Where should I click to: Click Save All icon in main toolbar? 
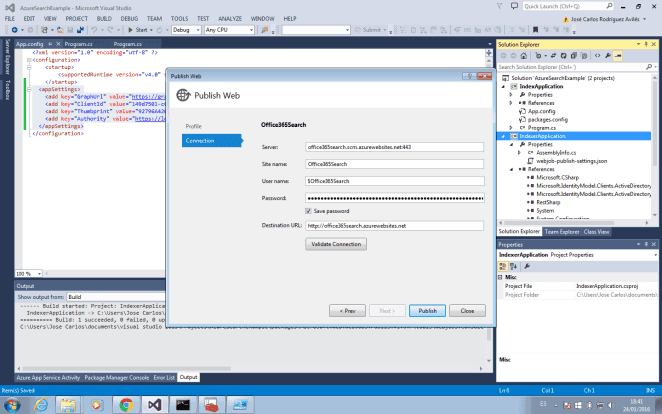[80, 30]
